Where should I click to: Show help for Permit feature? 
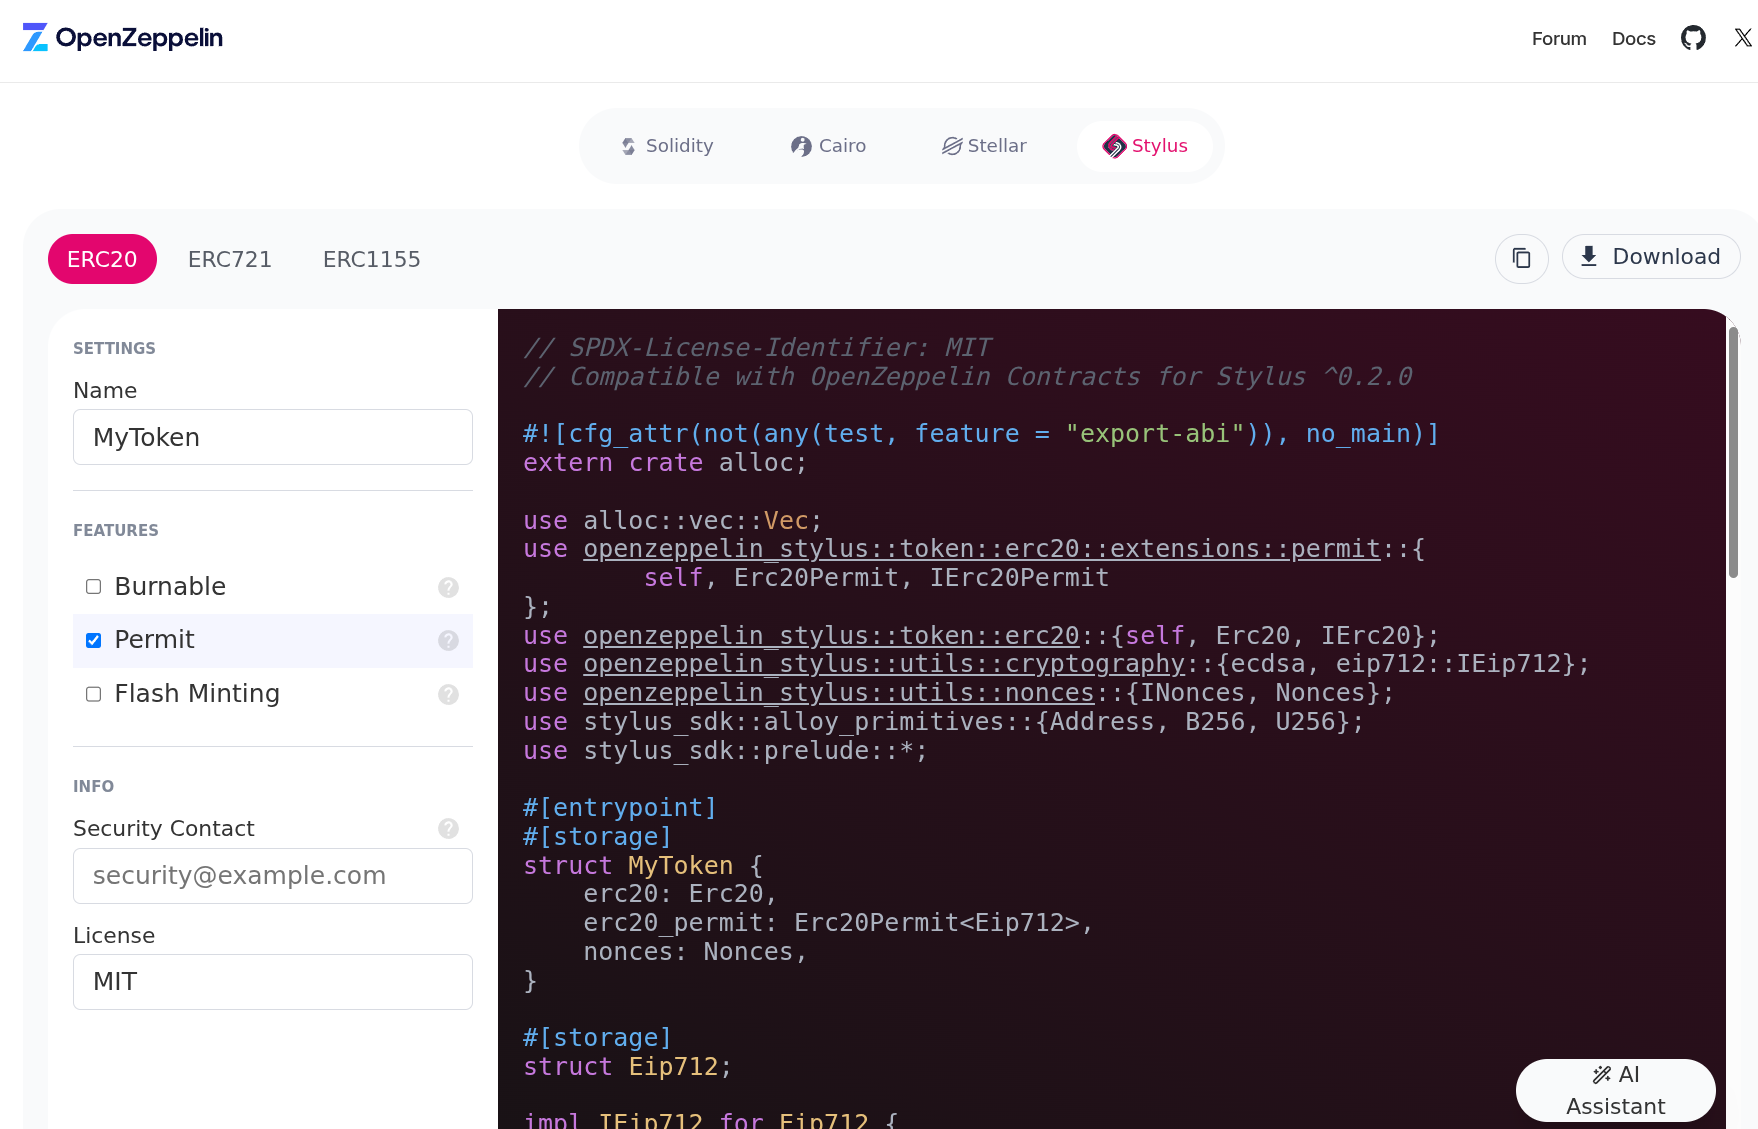click(448, 640)
